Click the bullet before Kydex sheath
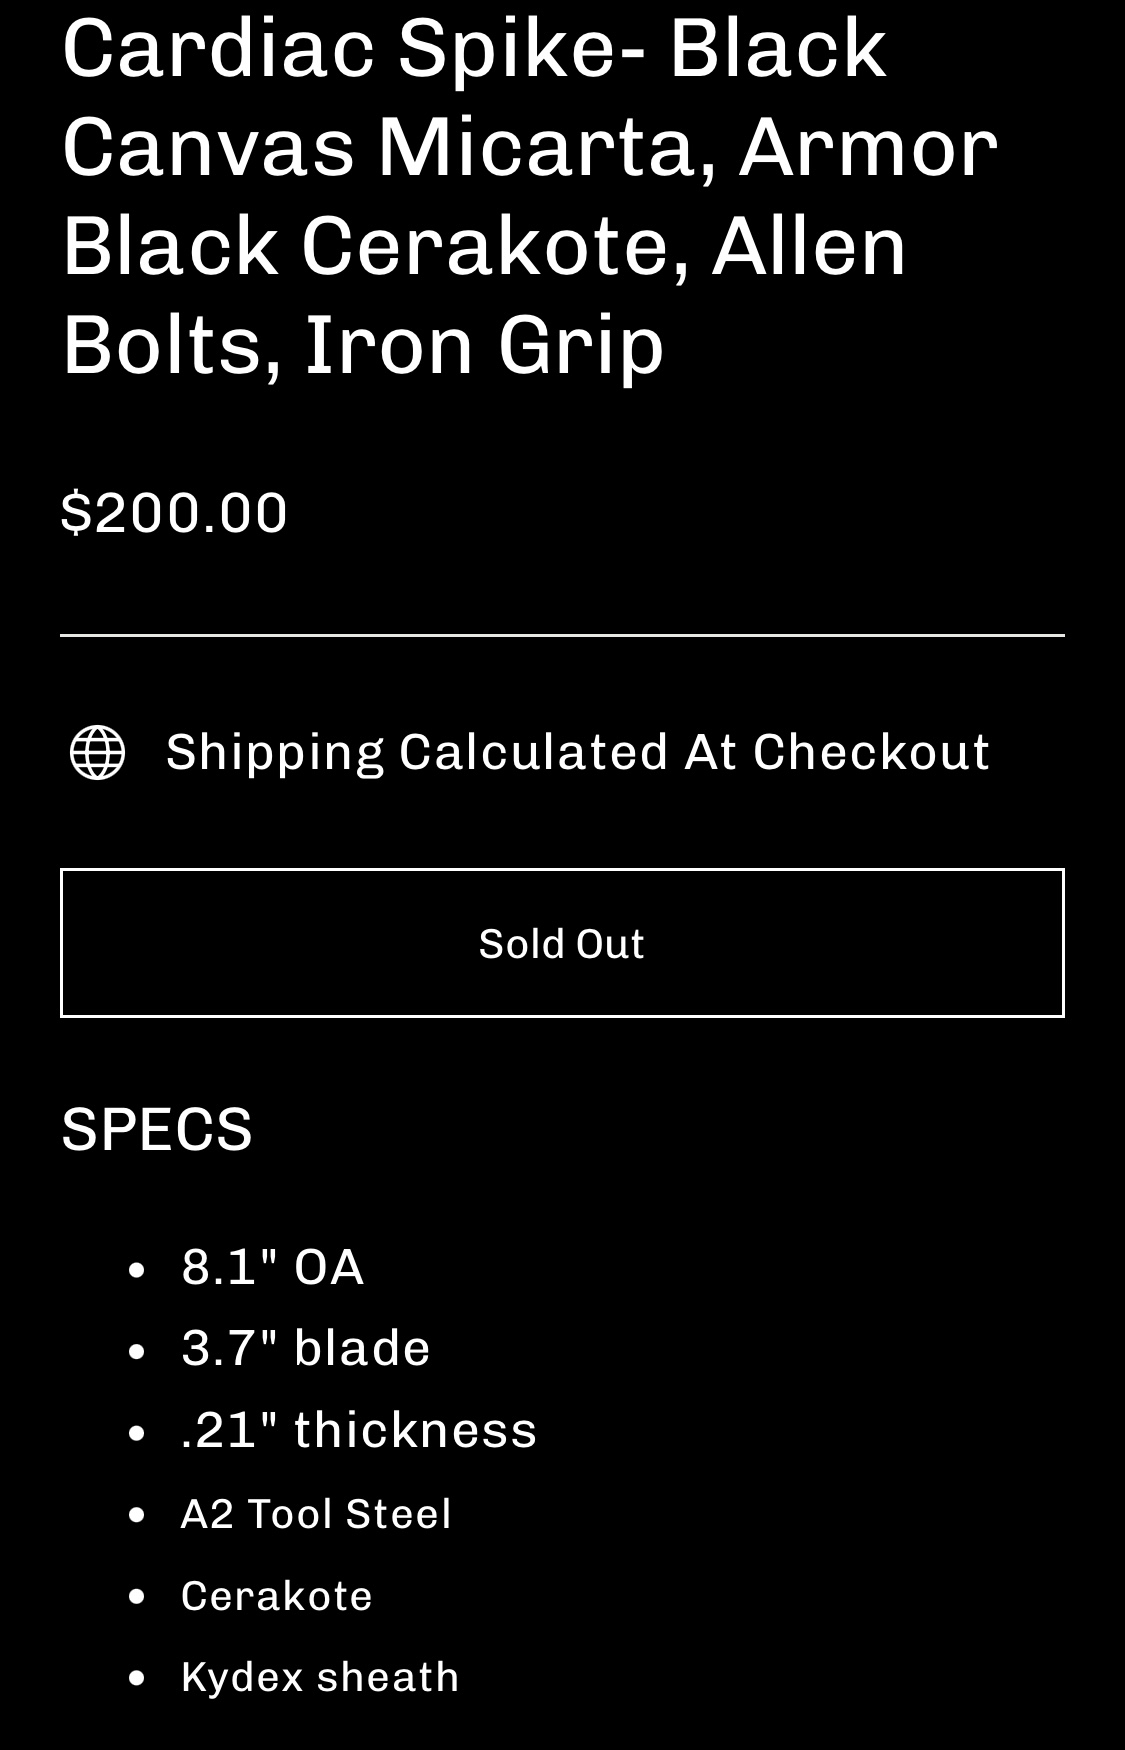1125x1750 pixels. click(138, 1678)
